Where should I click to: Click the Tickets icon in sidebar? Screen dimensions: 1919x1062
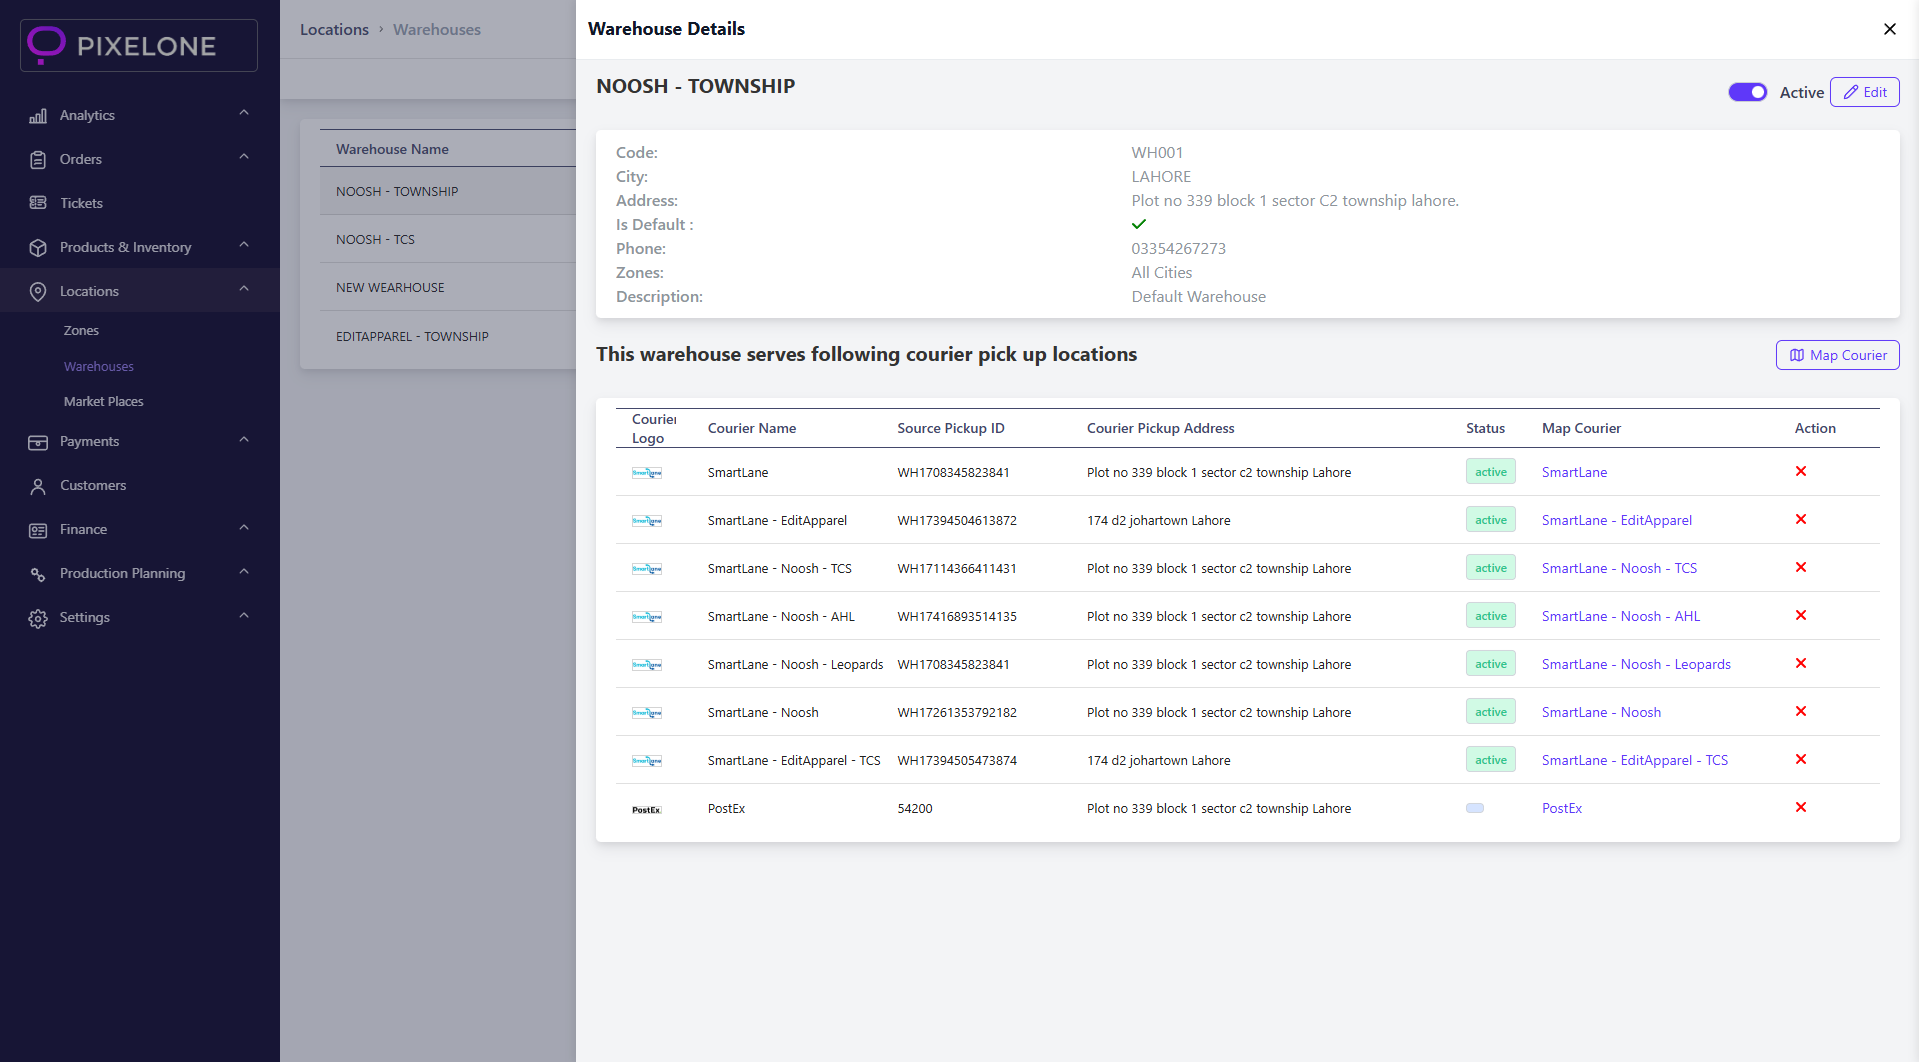point(38,203)
